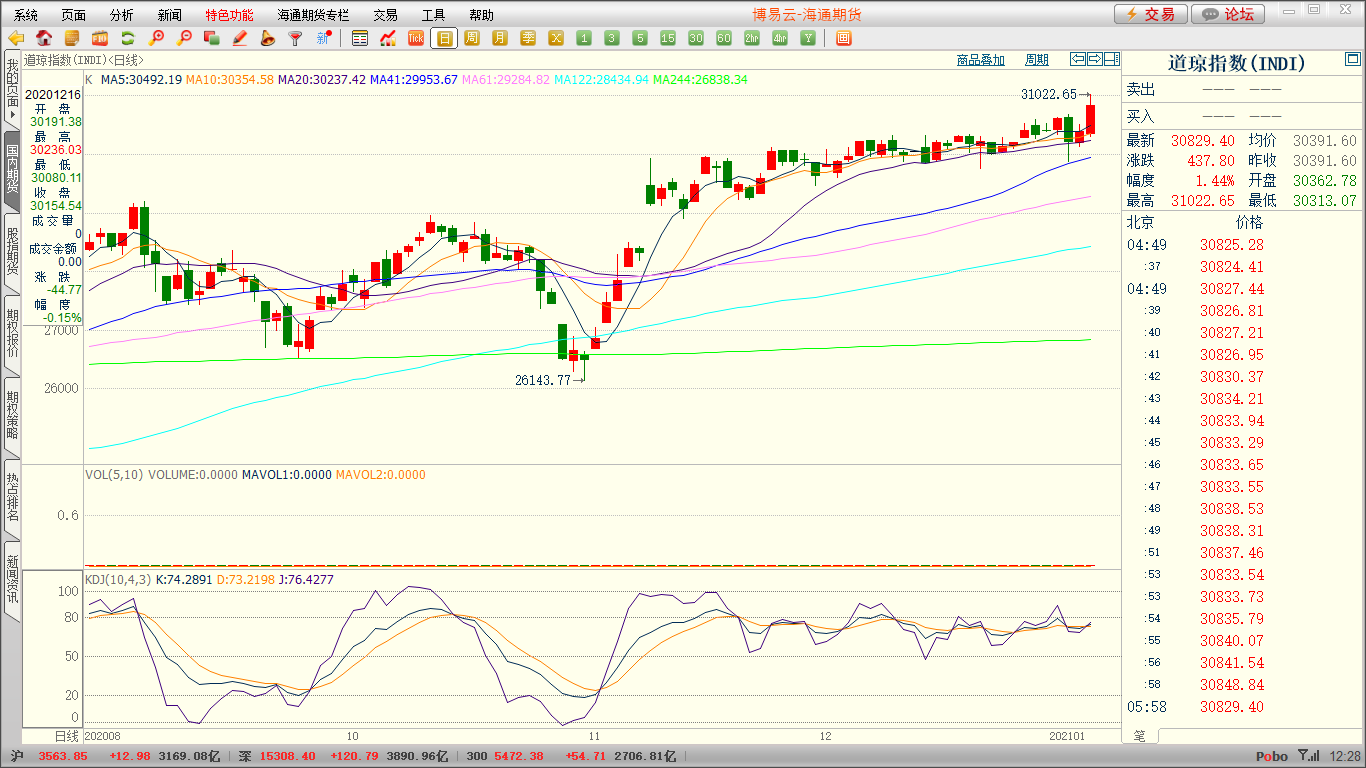Select the weekly (周) period button
Image resolution: width=1366 pixels, height=768 pixels.
(472, 39)
